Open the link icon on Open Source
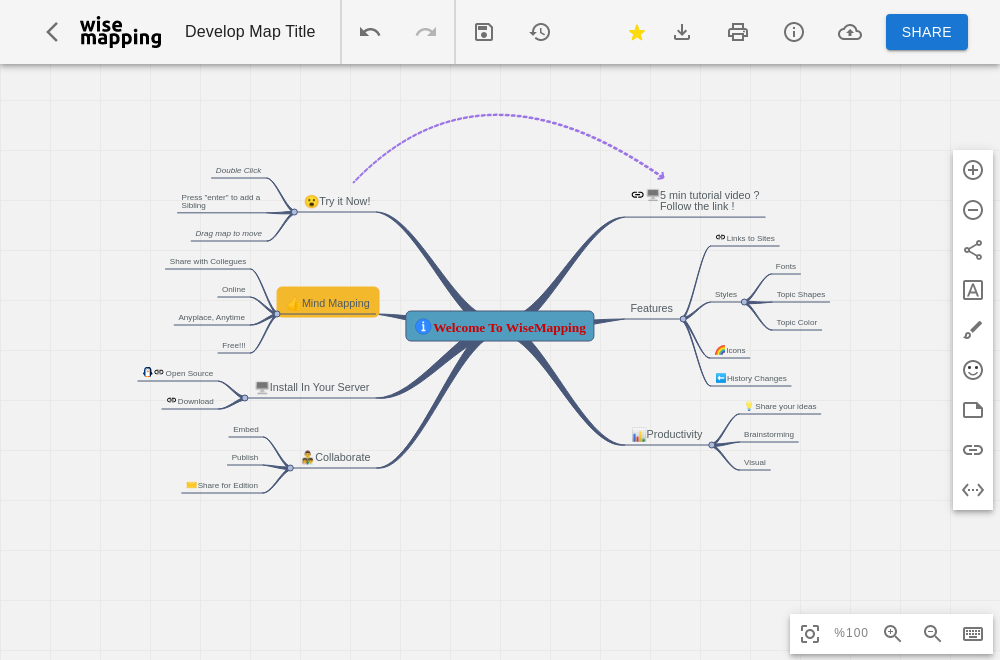This screenshot has width=1000, height=660. pos(159,372)
